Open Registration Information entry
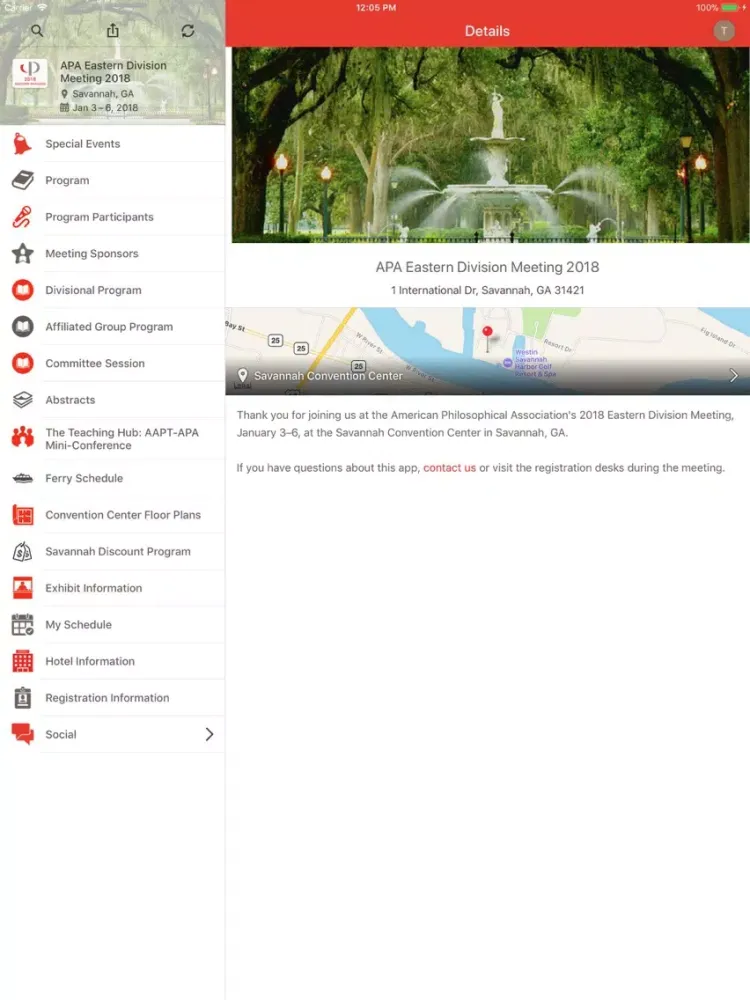Viewport: 750px width, 1000px height. point(112,698)
